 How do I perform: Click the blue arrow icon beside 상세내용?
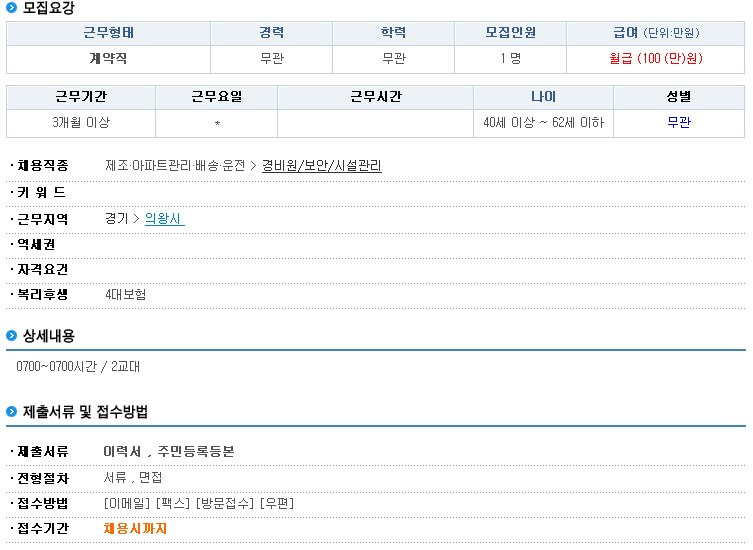(12, 335)
